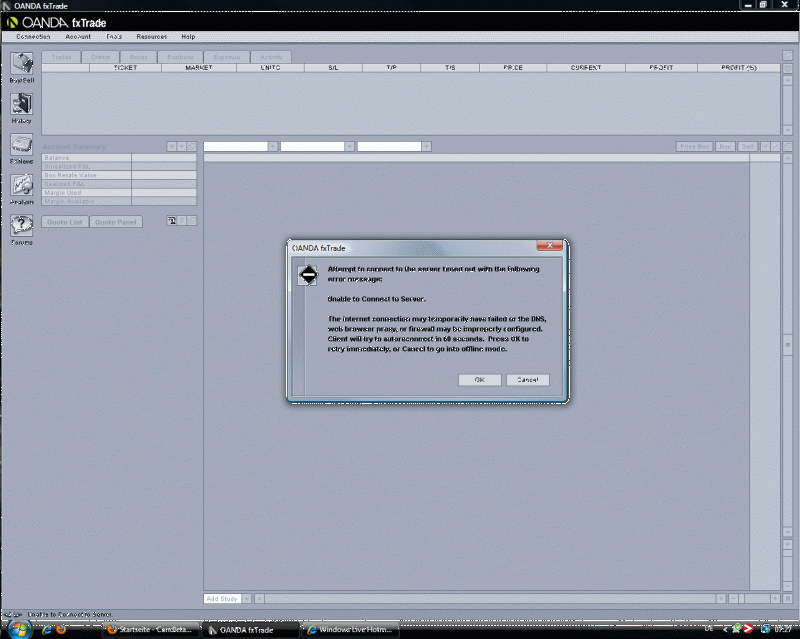Click the Windows Start orb
800x639 pixels.
pyautogui.click(x=17, y=629)
